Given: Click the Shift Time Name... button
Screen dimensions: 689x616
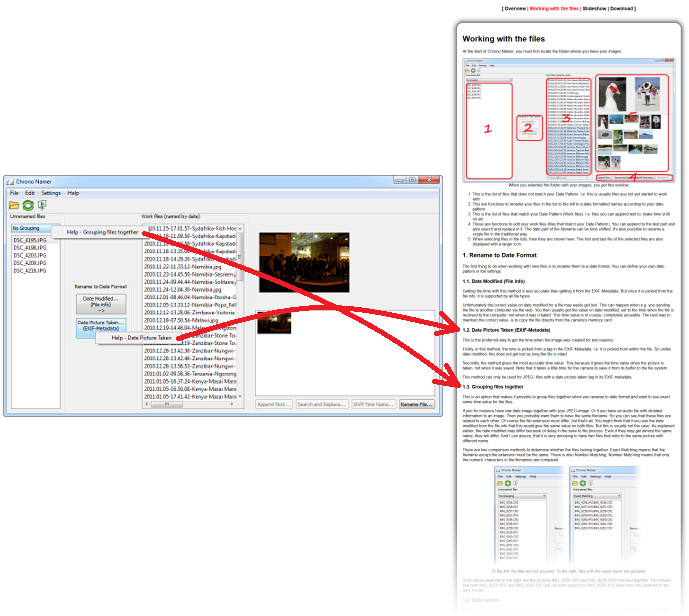Looking at the screenshot, I should [374, 404].
